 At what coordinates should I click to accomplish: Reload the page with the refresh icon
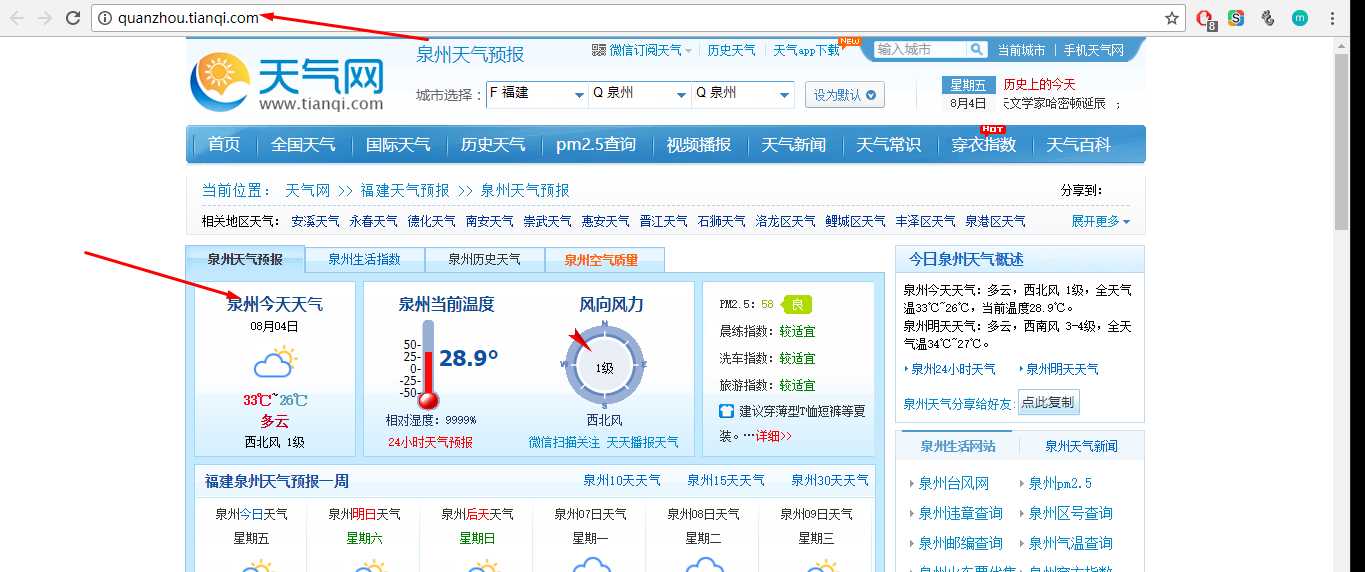pyautogui.click(x=73, y=18)
